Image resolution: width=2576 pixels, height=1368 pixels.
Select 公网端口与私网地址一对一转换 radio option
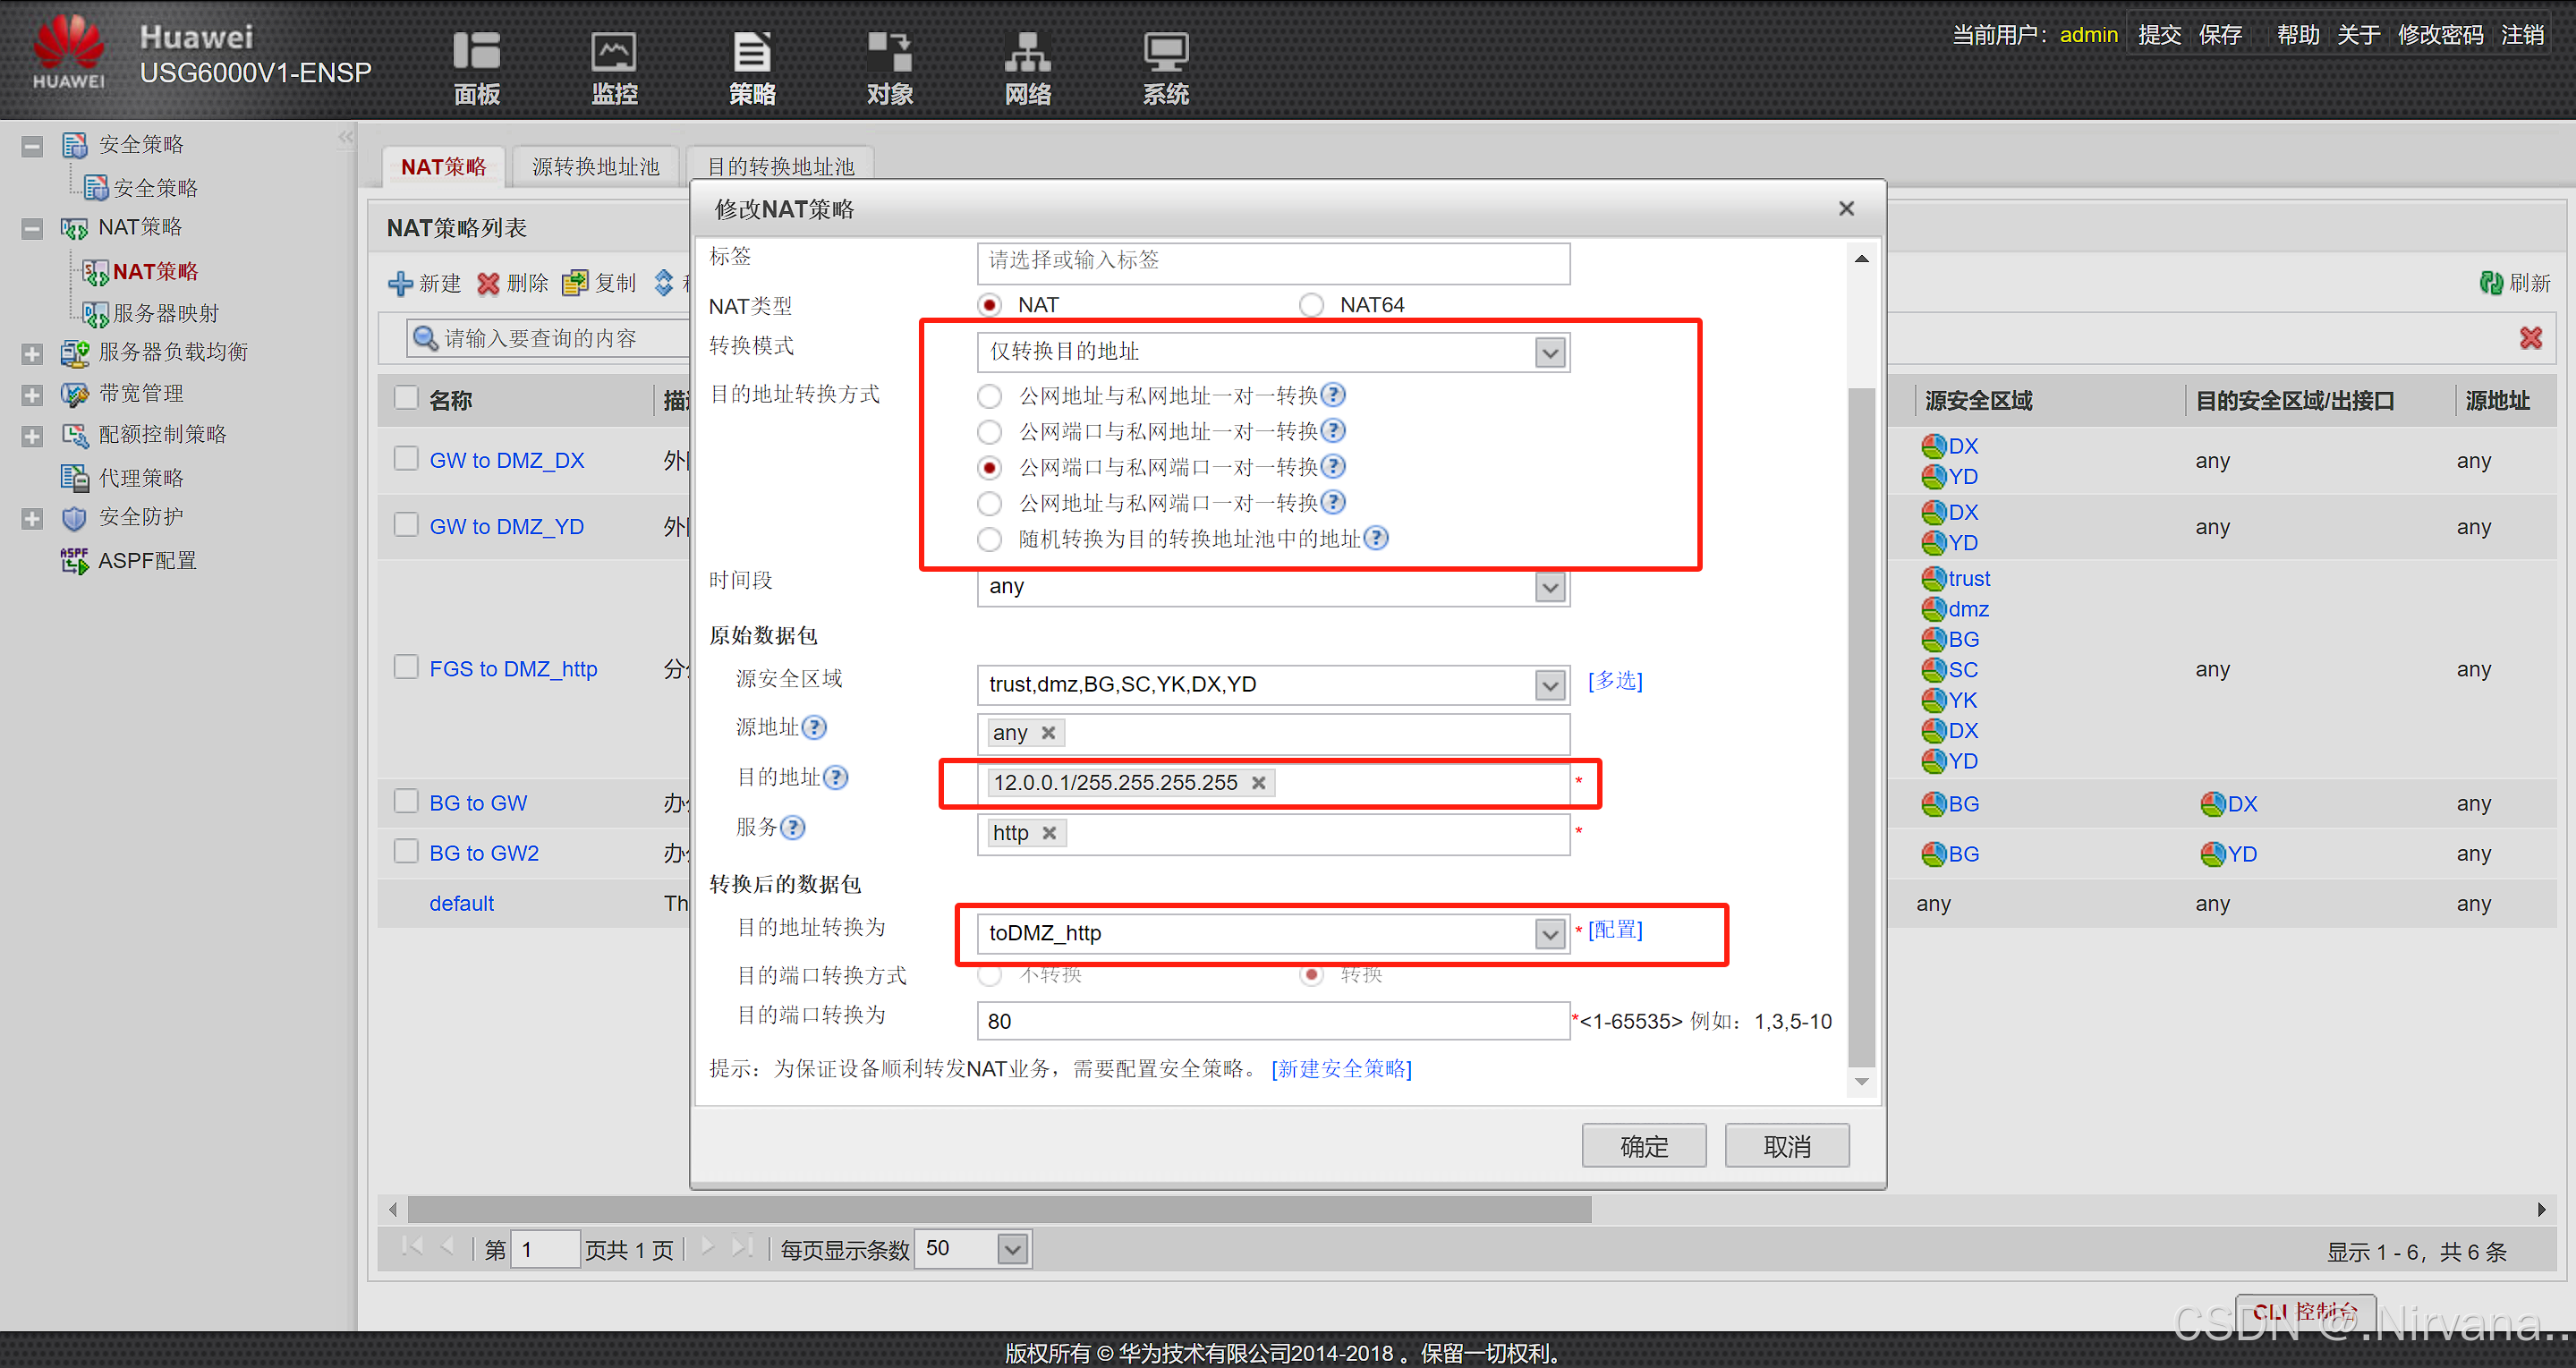989,432
